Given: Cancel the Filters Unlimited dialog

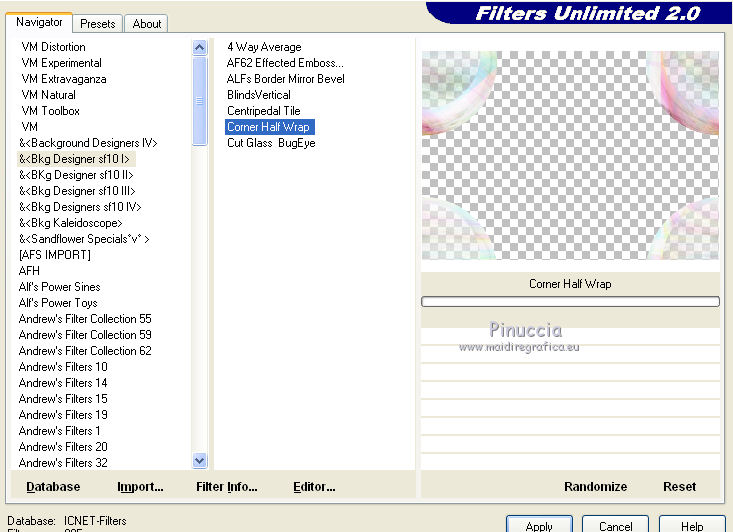Looking at the screenshot, I should pyautogui.click(x=615, y=525).
